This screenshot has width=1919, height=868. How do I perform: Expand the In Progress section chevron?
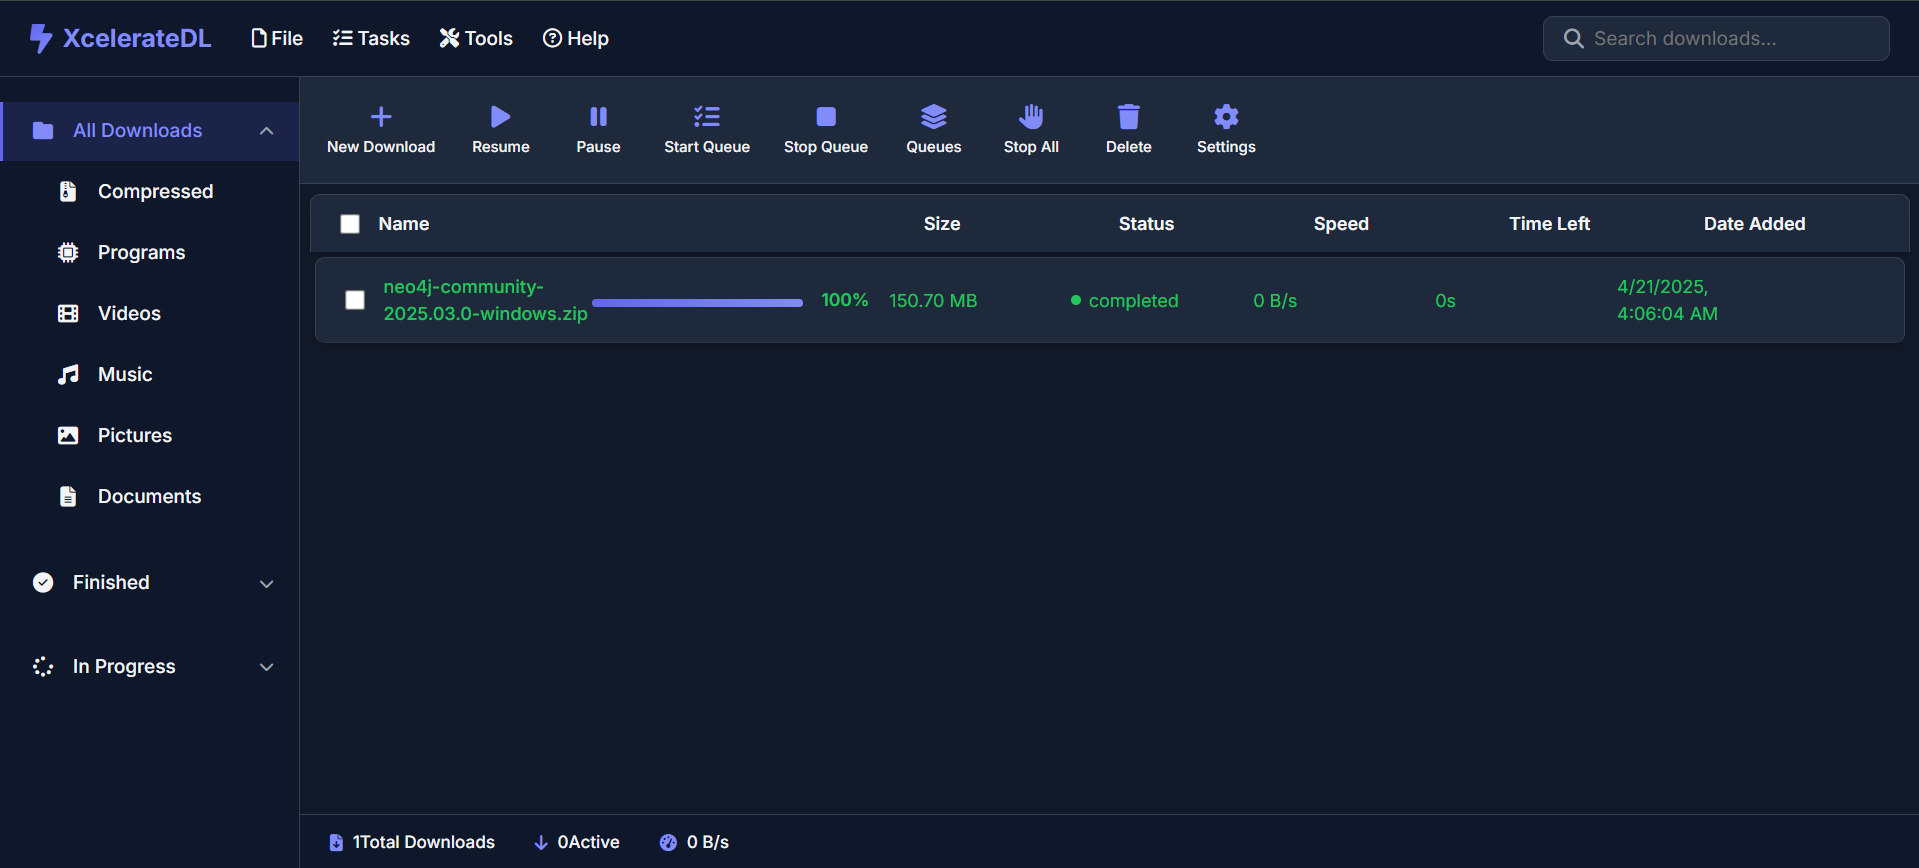[x=266, y=667]
